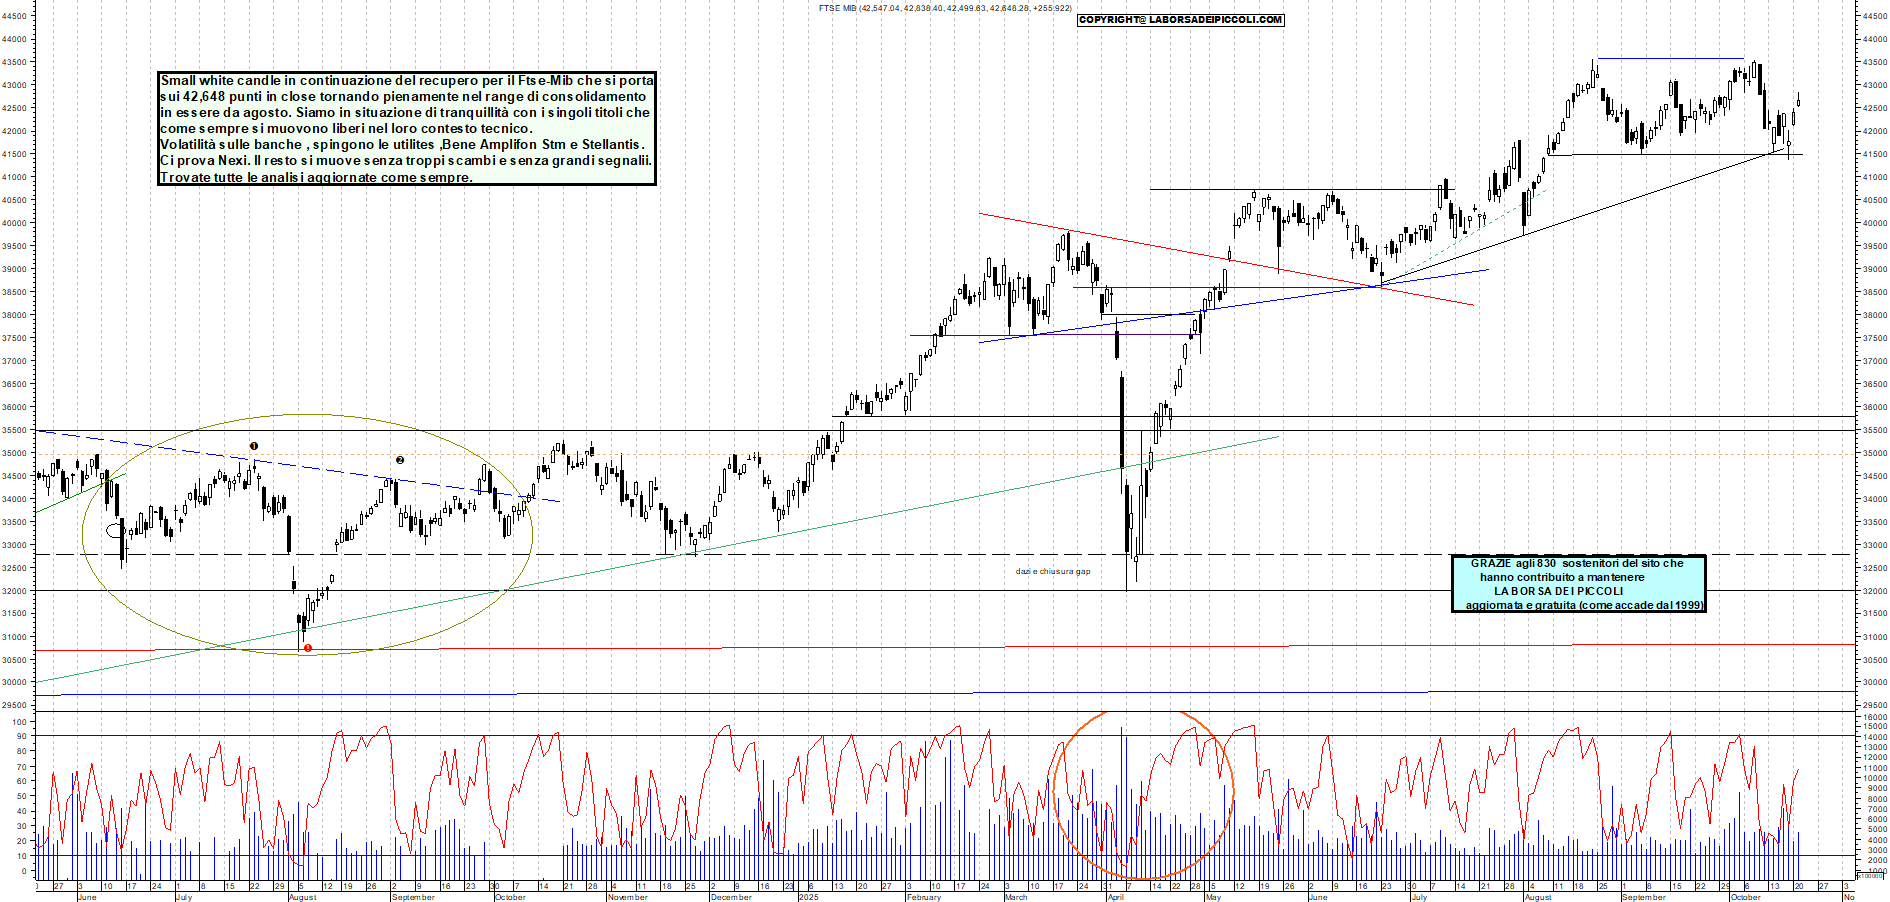Image resolution: width=1890 pixels, height=902 pixels.
Task: Click the 90 level label on the oscillator axis
Action: [x=21, y=737]
